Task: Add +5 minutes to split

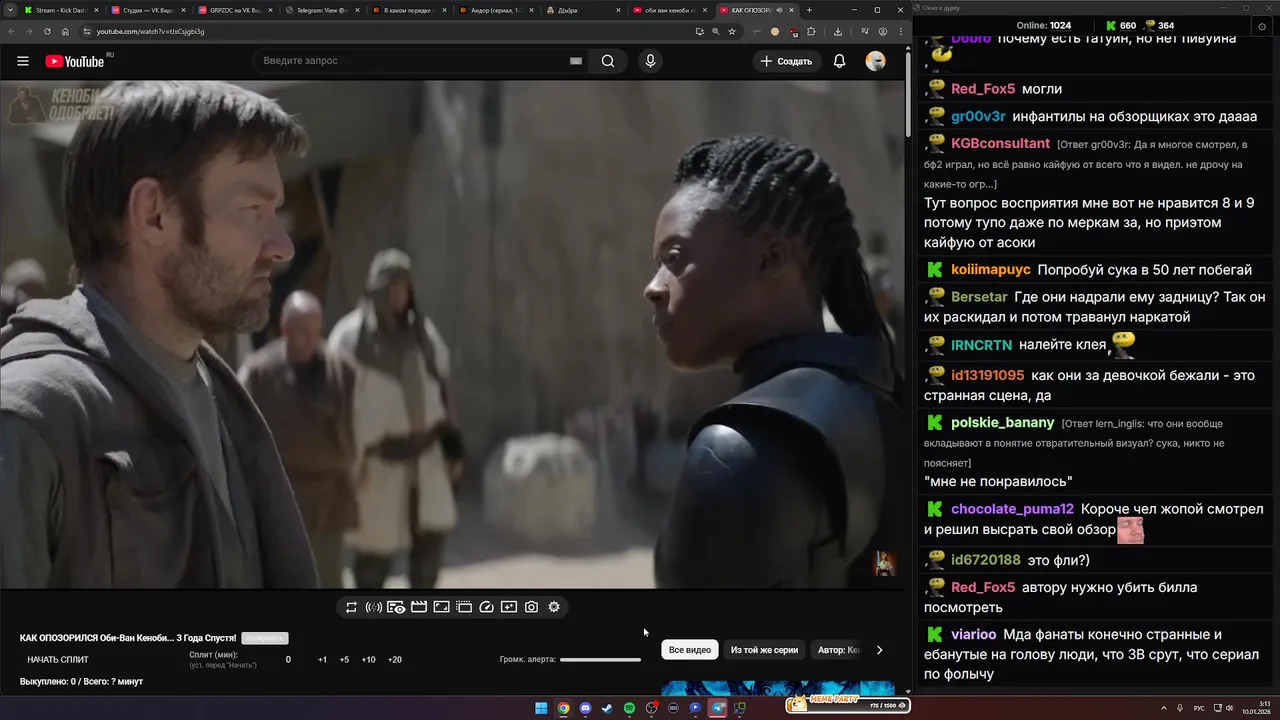Action: (344, 660)
